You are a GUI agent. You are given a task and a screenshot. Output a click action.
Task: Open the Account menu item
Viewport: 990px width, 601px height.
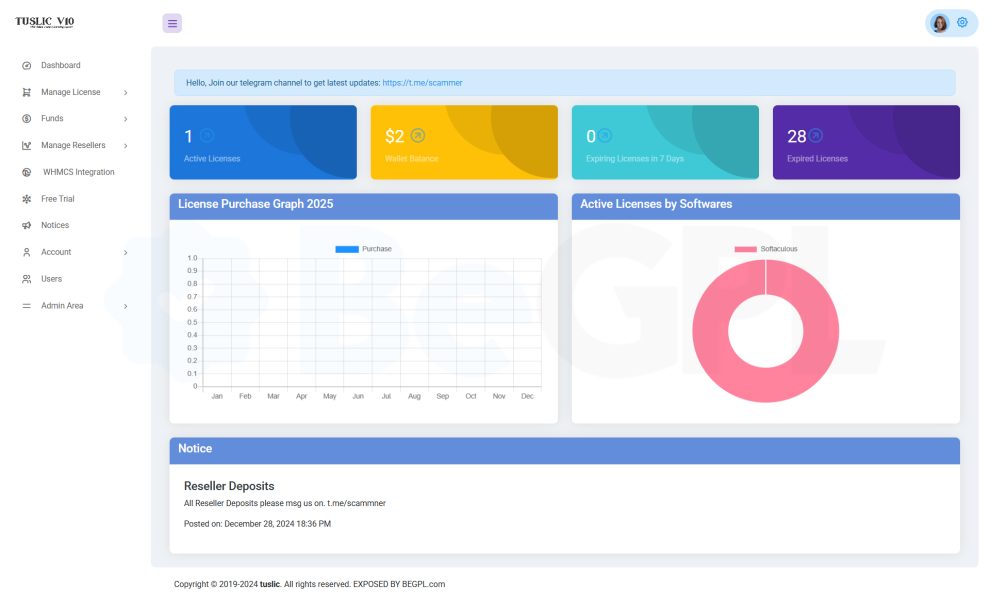57,252
